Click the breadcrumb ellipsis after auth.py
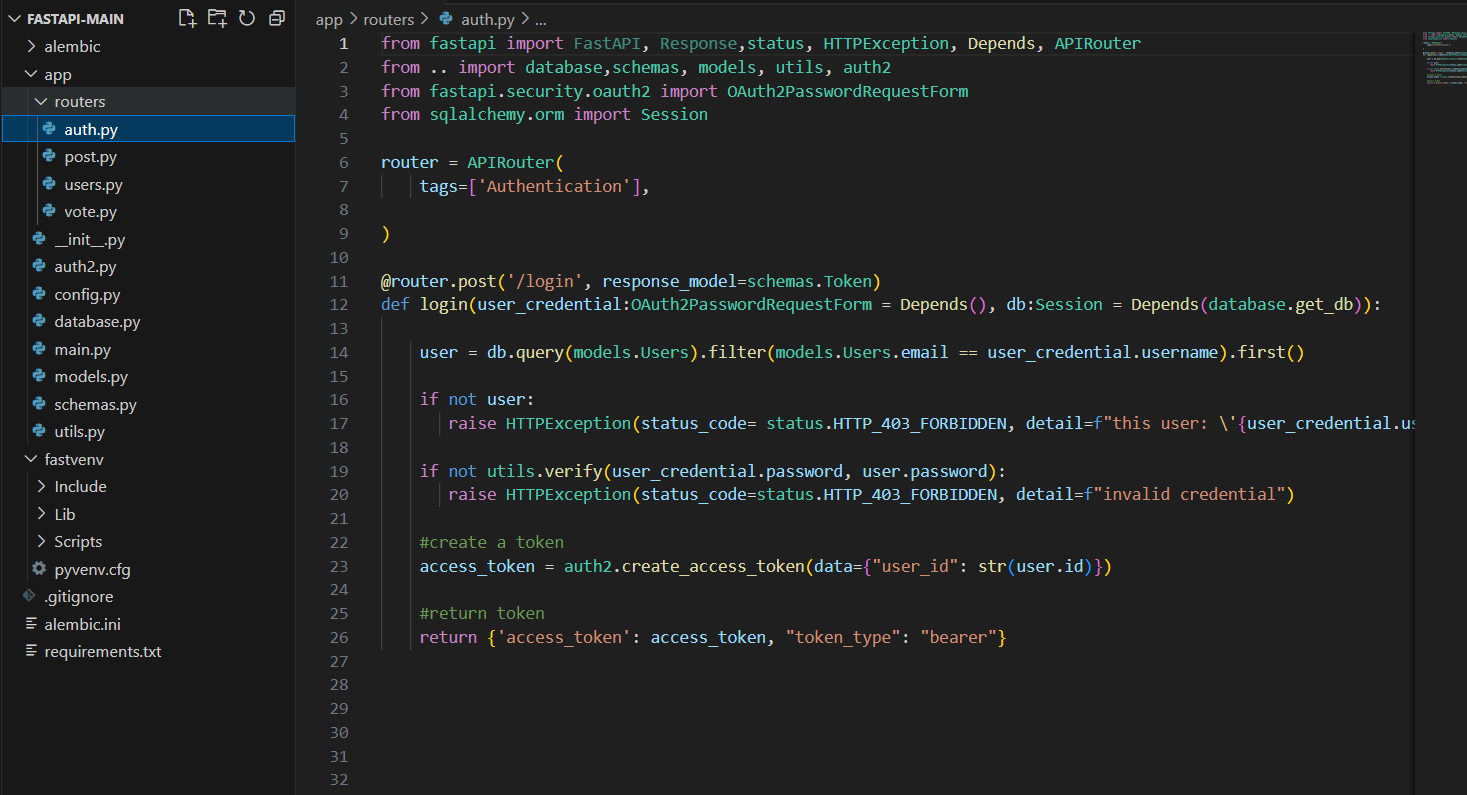Viewport: 1467px width, 795px height. (541, 19)
